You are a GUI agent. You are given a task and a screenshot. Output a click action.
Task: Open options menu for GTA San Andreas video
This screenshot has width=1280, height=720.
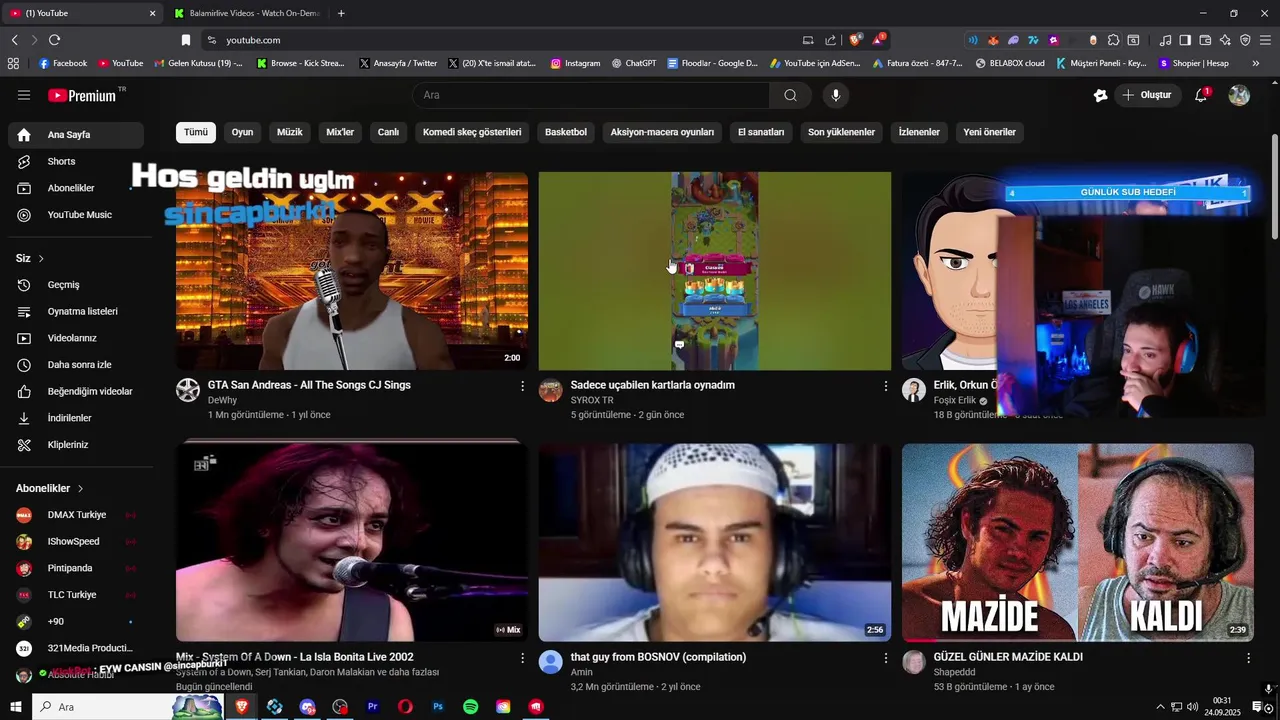[522, 386]
